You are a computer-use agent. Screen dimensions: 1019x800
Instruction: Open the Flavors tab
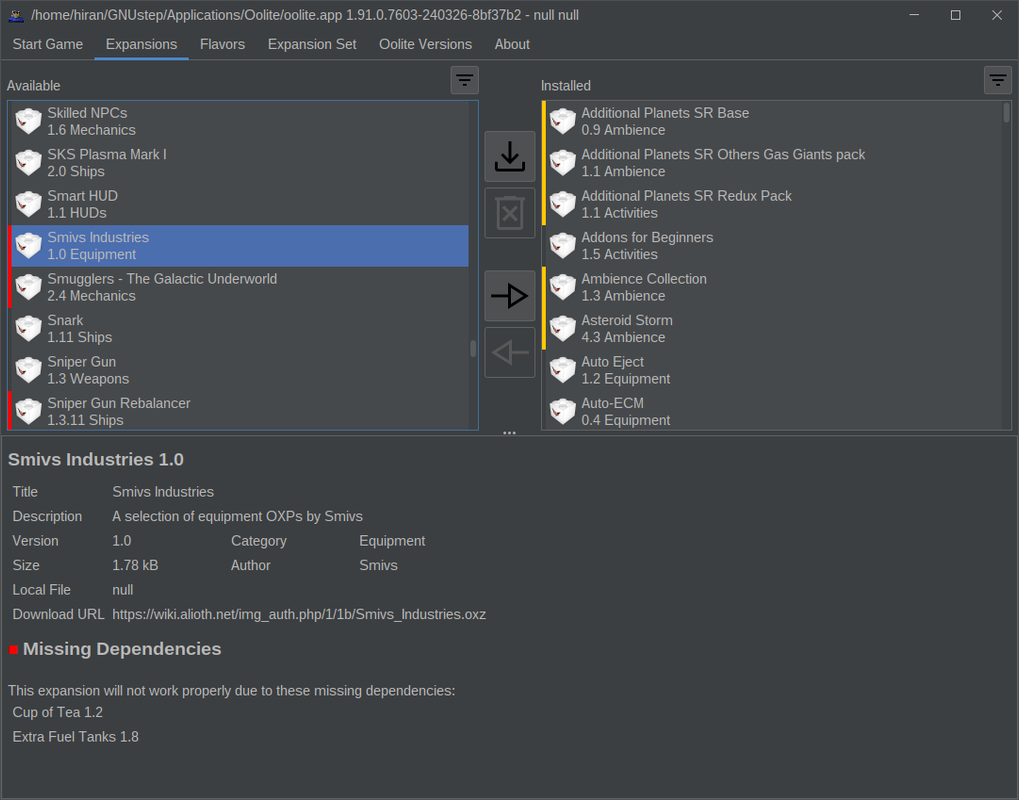(x=222, y=44)
